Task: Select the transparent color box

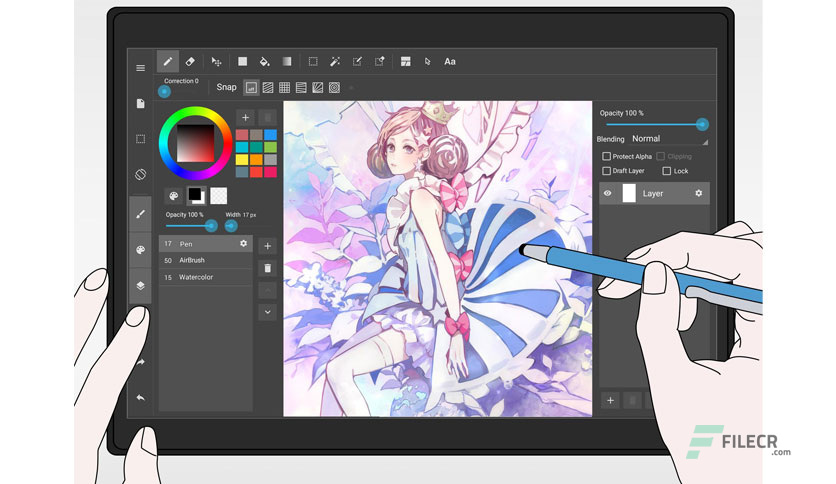Action: [219, 196]
